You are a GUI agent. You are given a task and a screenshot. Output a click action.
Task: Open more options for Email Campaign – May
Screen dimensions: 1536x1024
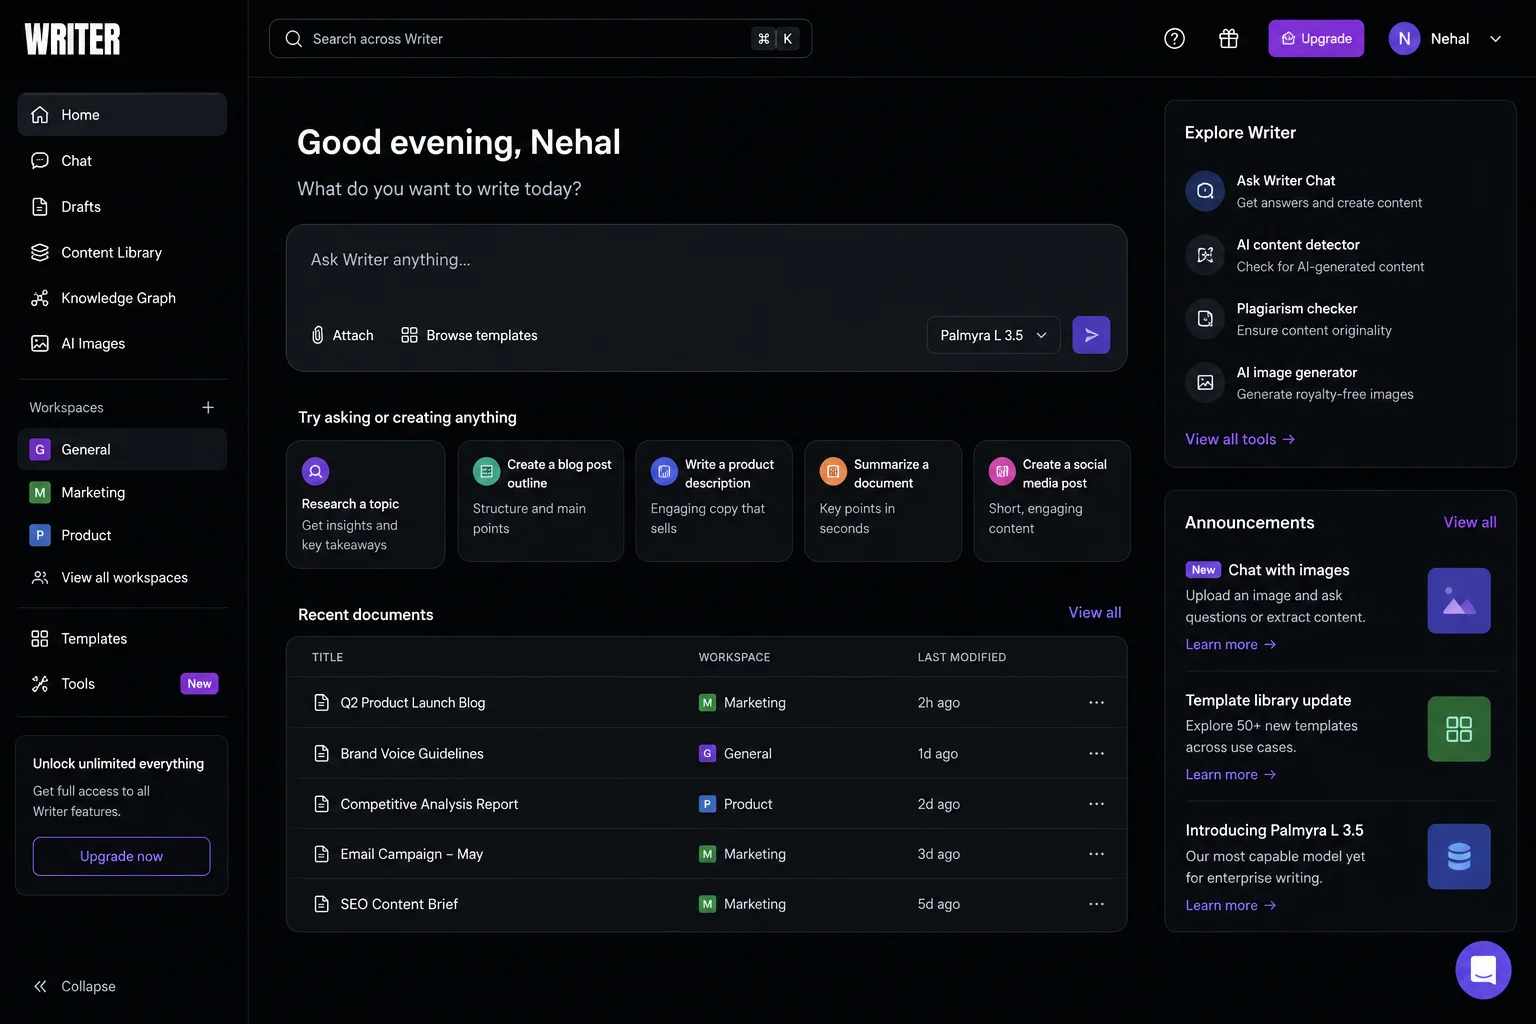(1097, 854)
